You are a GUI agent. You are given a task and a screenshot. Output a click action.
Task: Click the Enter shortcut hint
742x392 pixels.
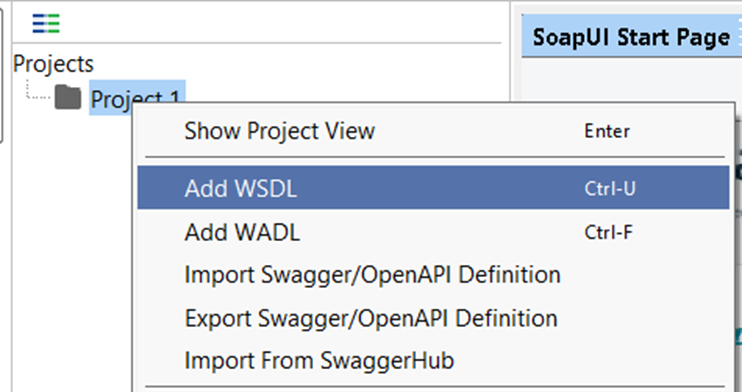coord(607,131)
